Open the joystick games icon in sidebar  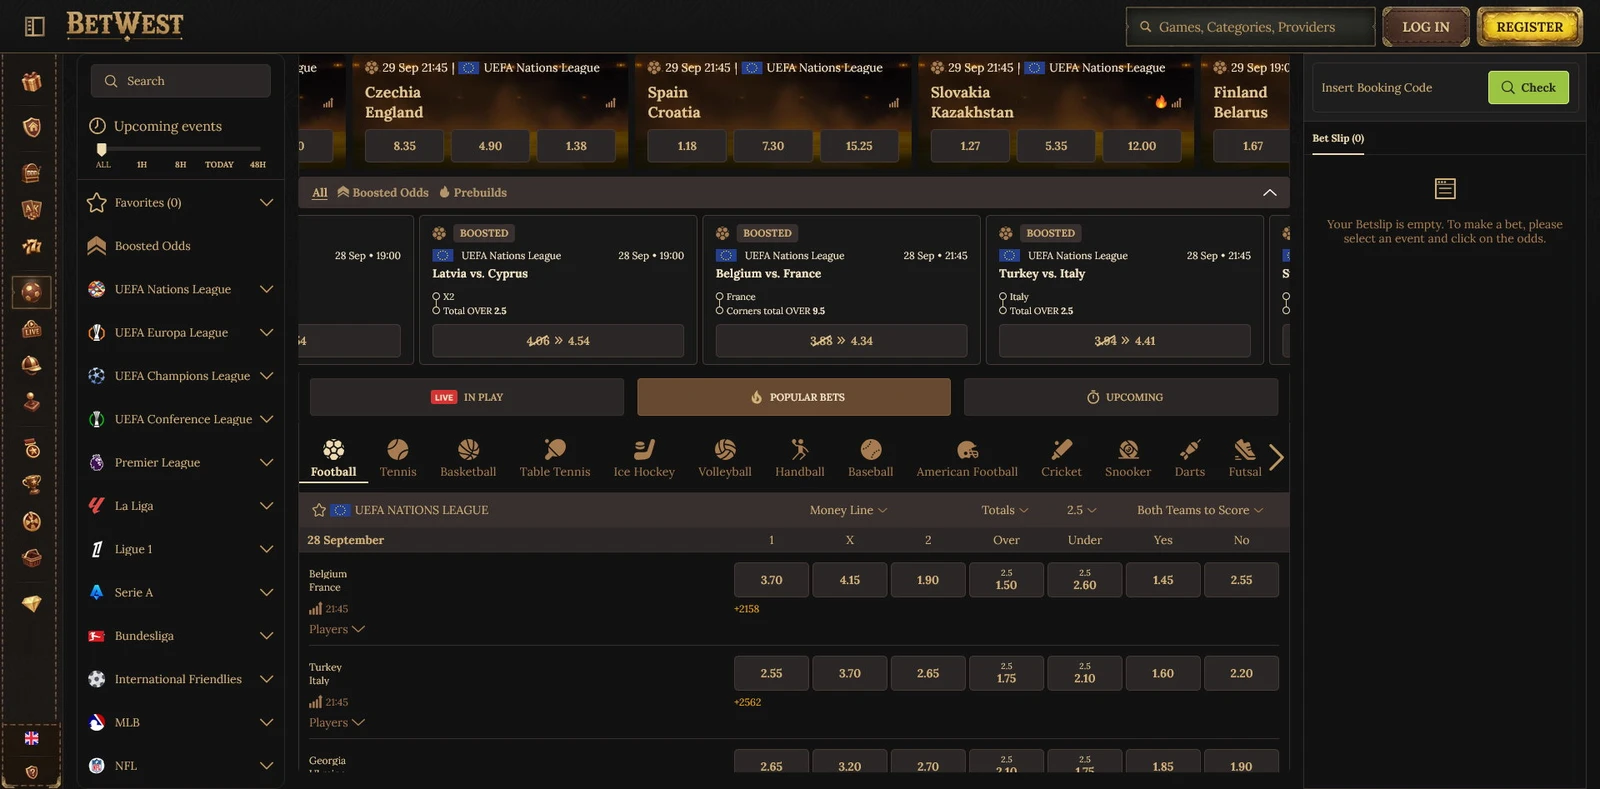pyautogui.click(x=32, y=402)
